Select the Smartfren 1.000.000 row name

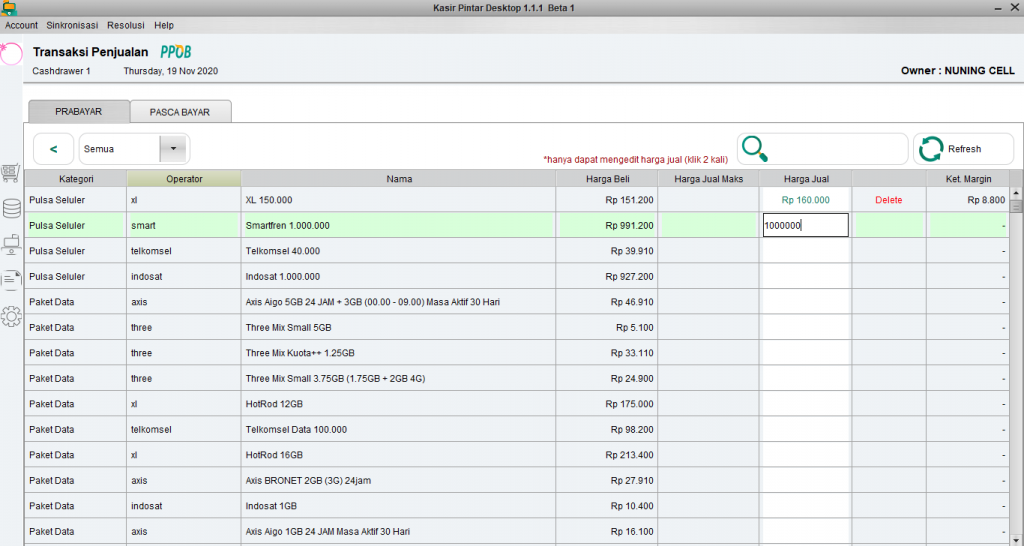pos(287,225)
